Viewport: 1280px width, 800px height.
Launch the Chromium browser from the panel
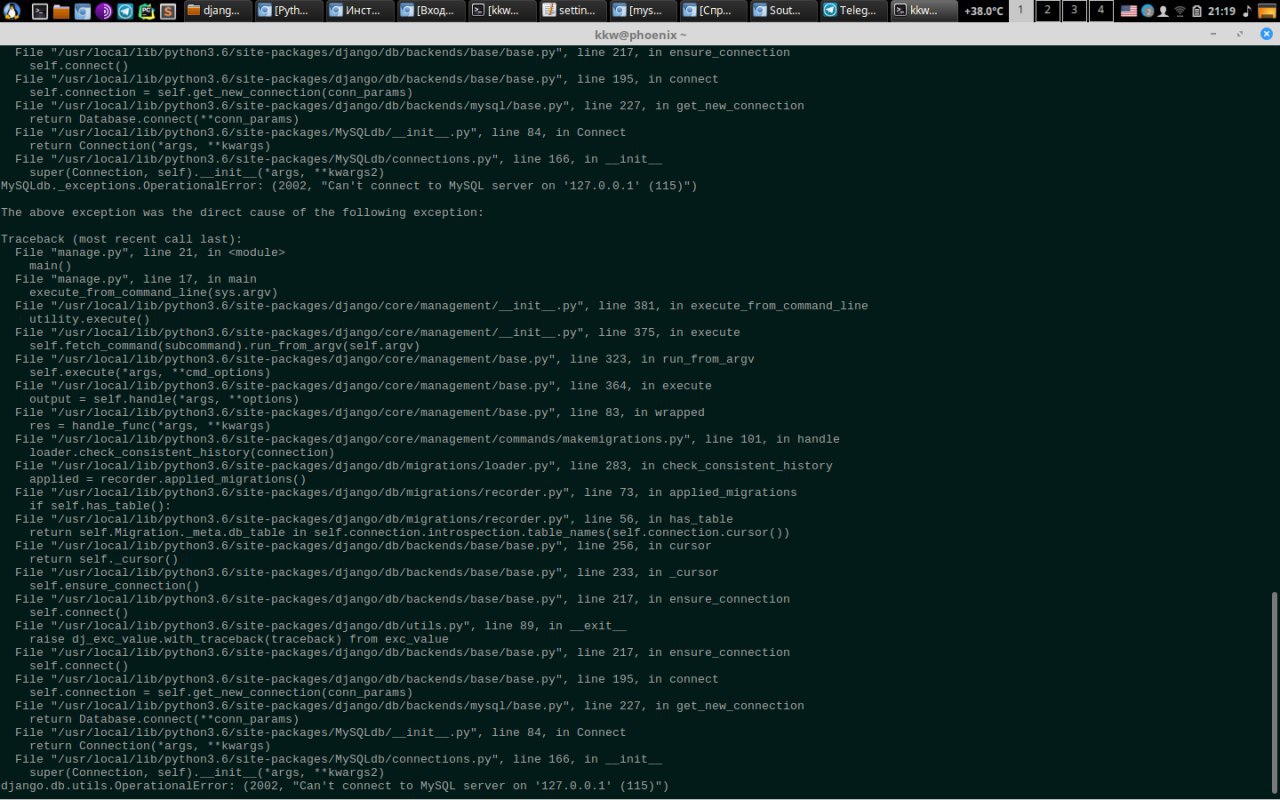point(82,11)
